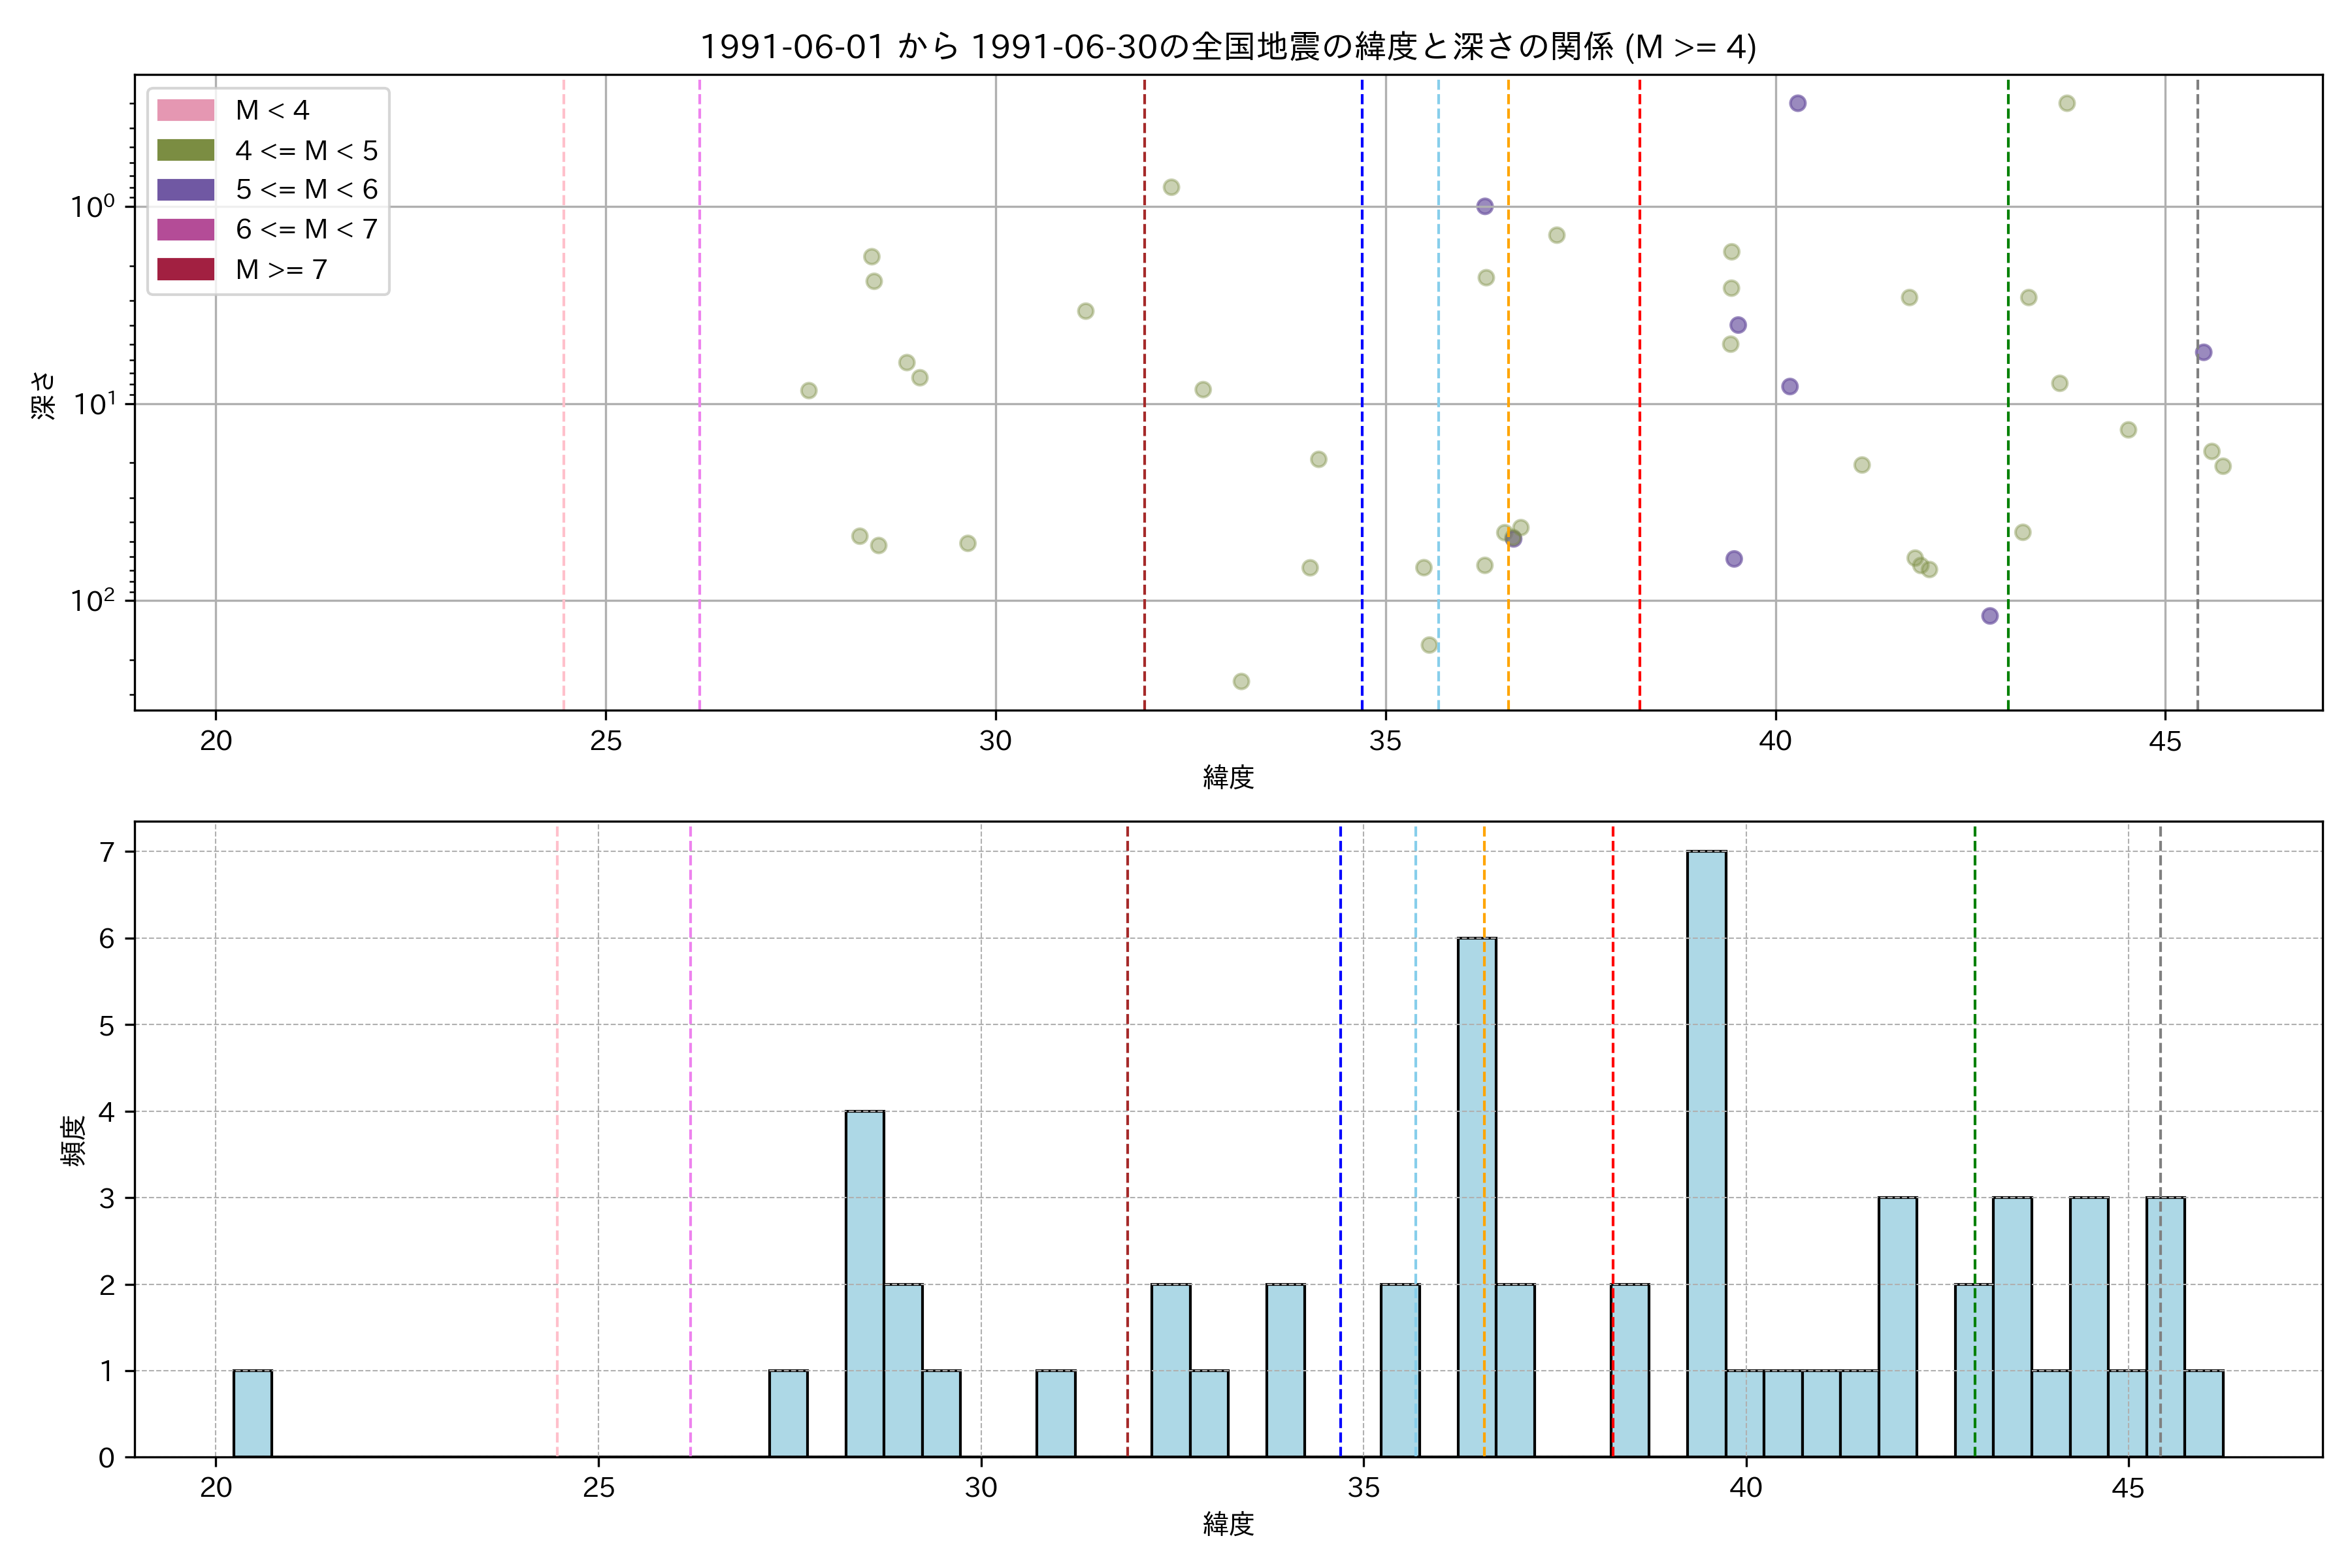Click the purple scatter point at top near latitude 40

click(x=1797, y=103)
